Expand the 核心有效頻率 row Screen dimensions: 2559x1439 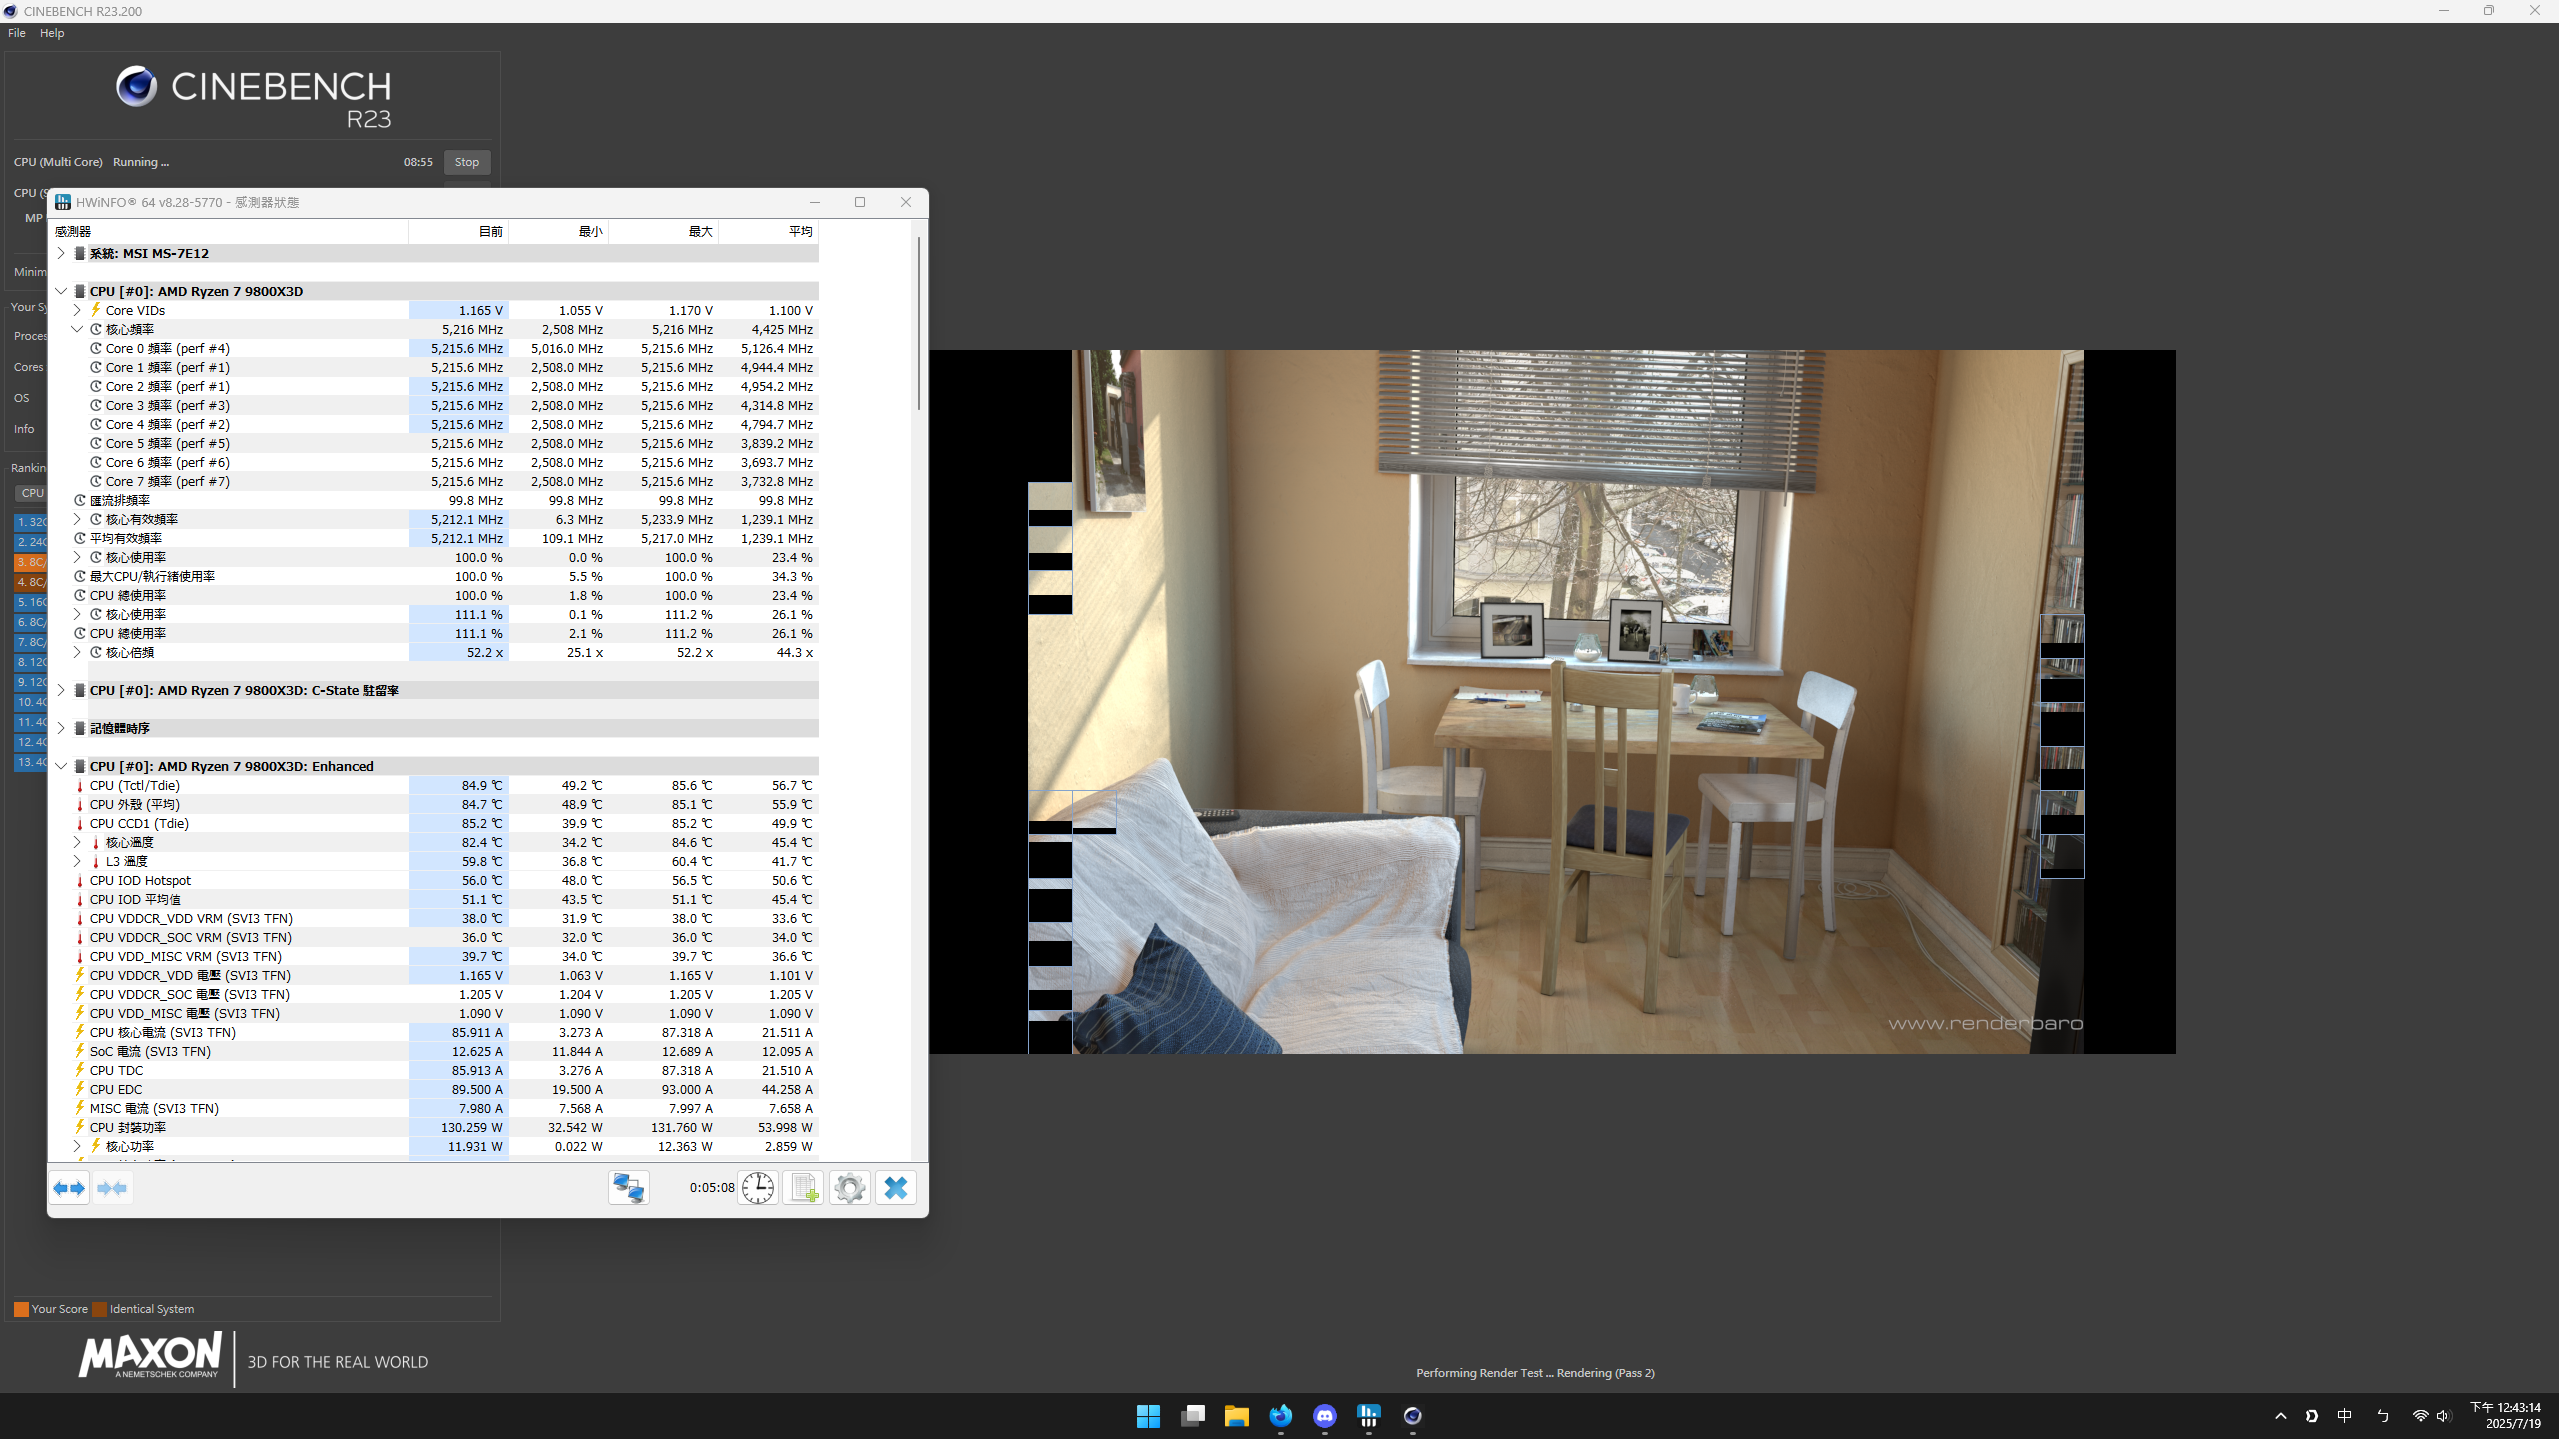click(x=77, y=519)
